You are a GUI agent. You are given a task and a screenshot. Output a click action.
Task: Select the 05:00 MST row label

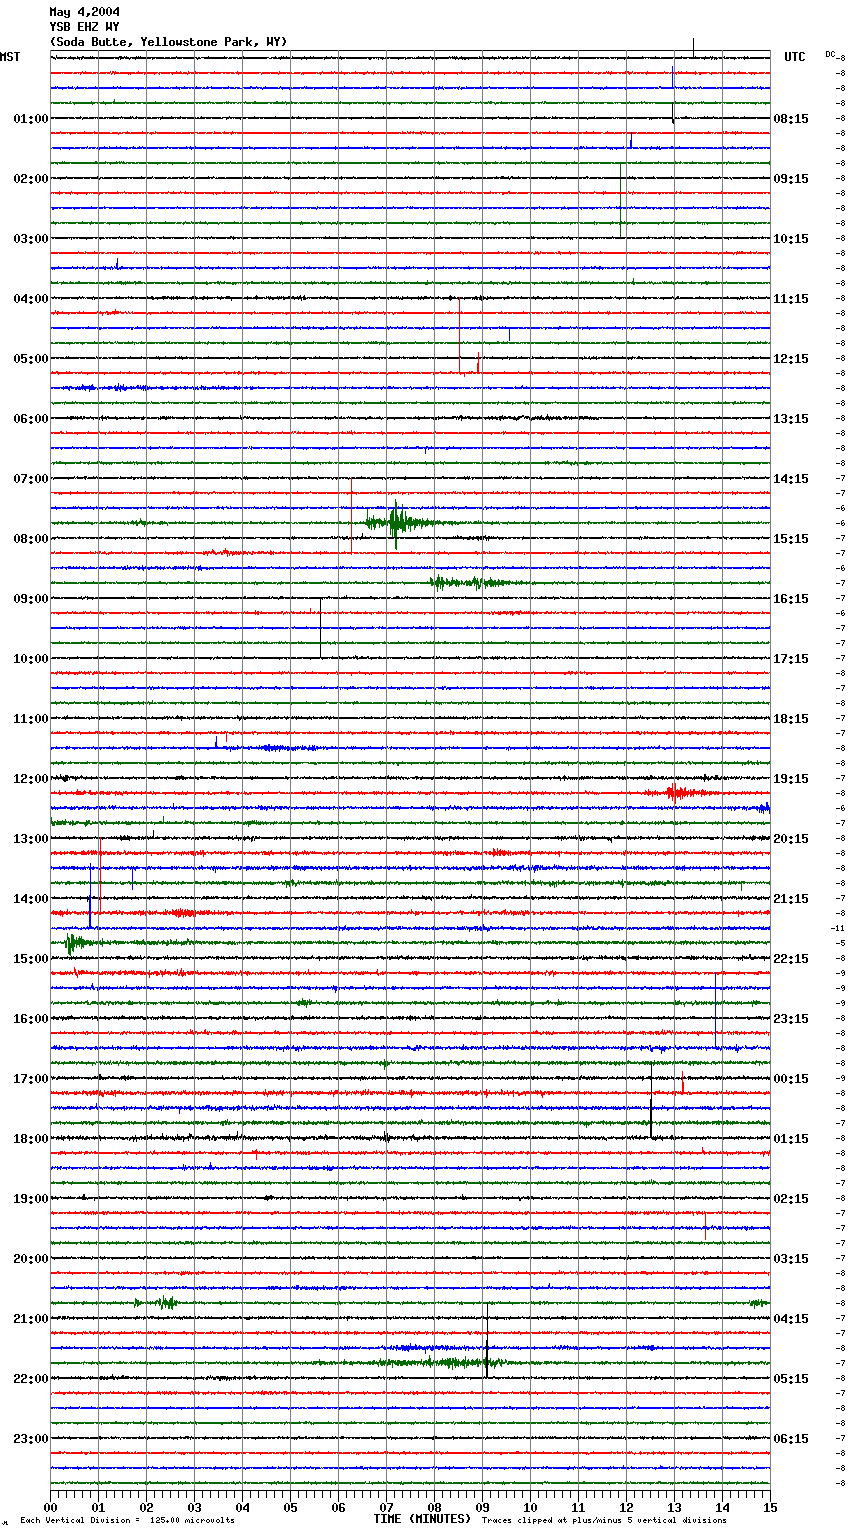point(31,359)
